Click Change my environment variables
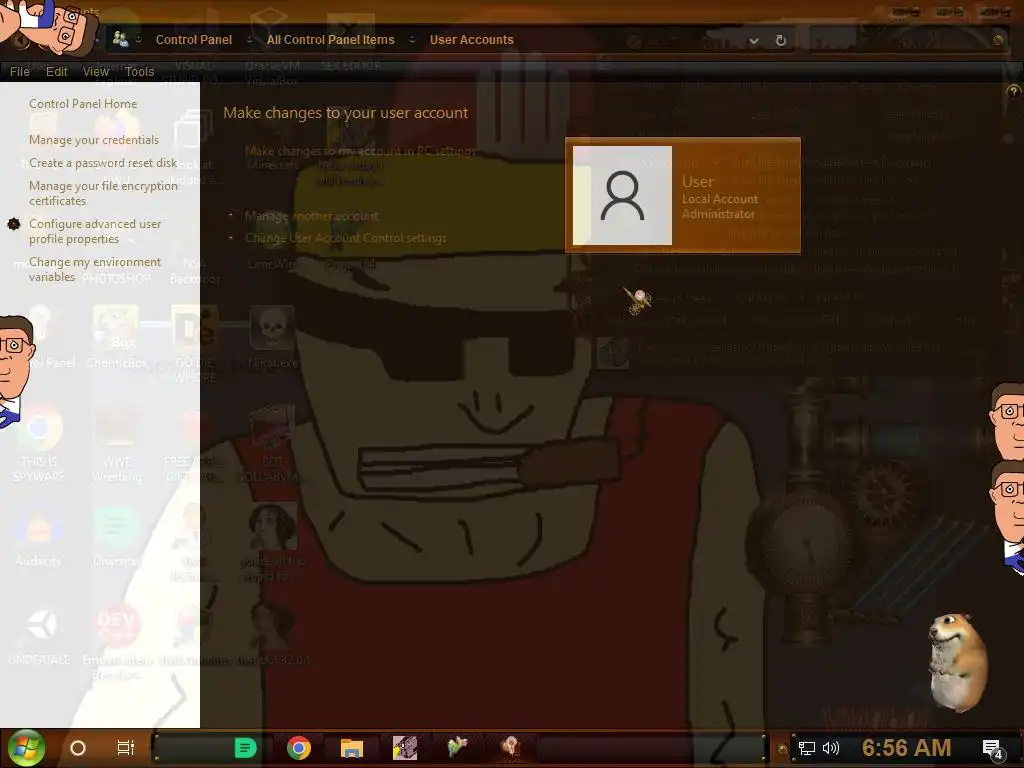This screenshot has height=768, width=1024. point(95,269)
